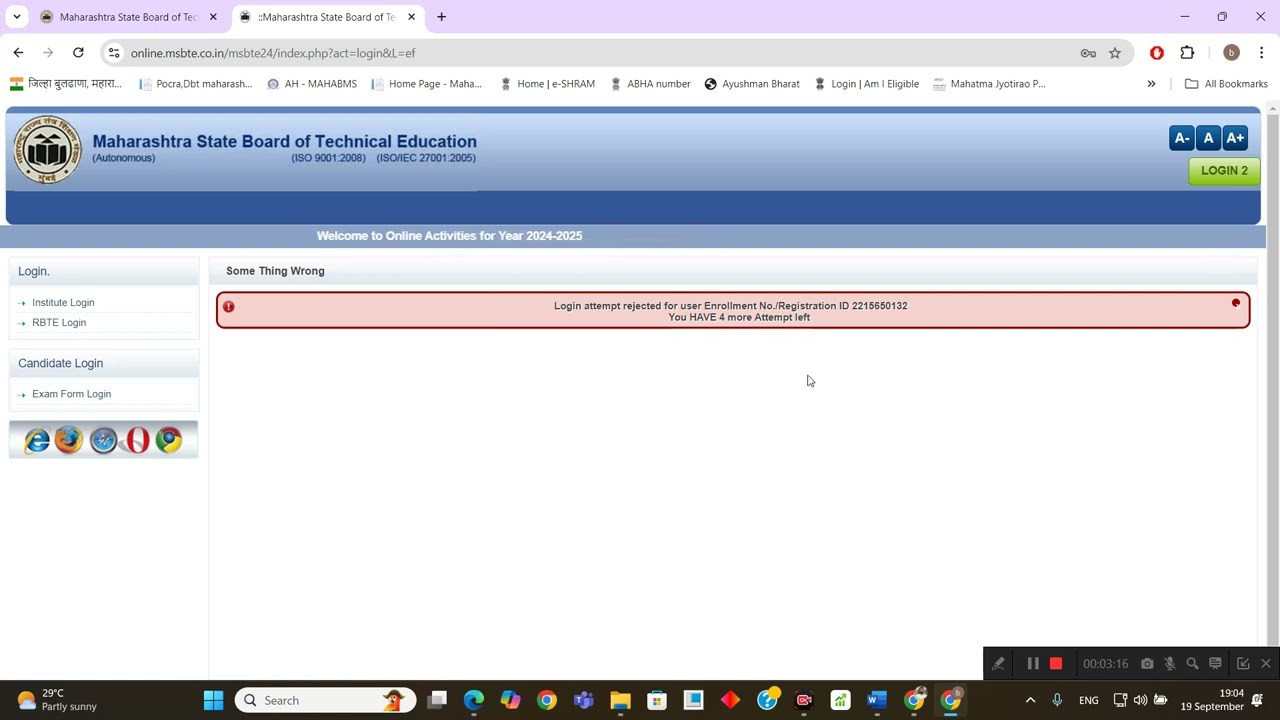The image size is (1280, 720).
Task: Open File Explorer from the taskbar
Action: pyautogui.click(x=620, y=700)
